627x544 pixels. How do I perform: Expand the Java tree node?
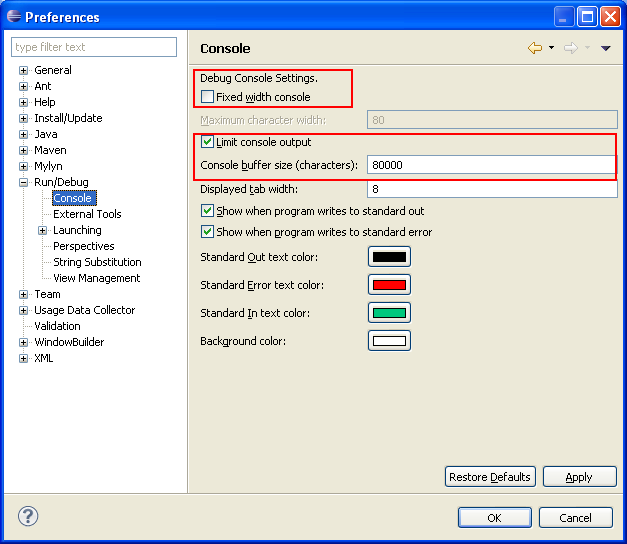click(23, 134)
